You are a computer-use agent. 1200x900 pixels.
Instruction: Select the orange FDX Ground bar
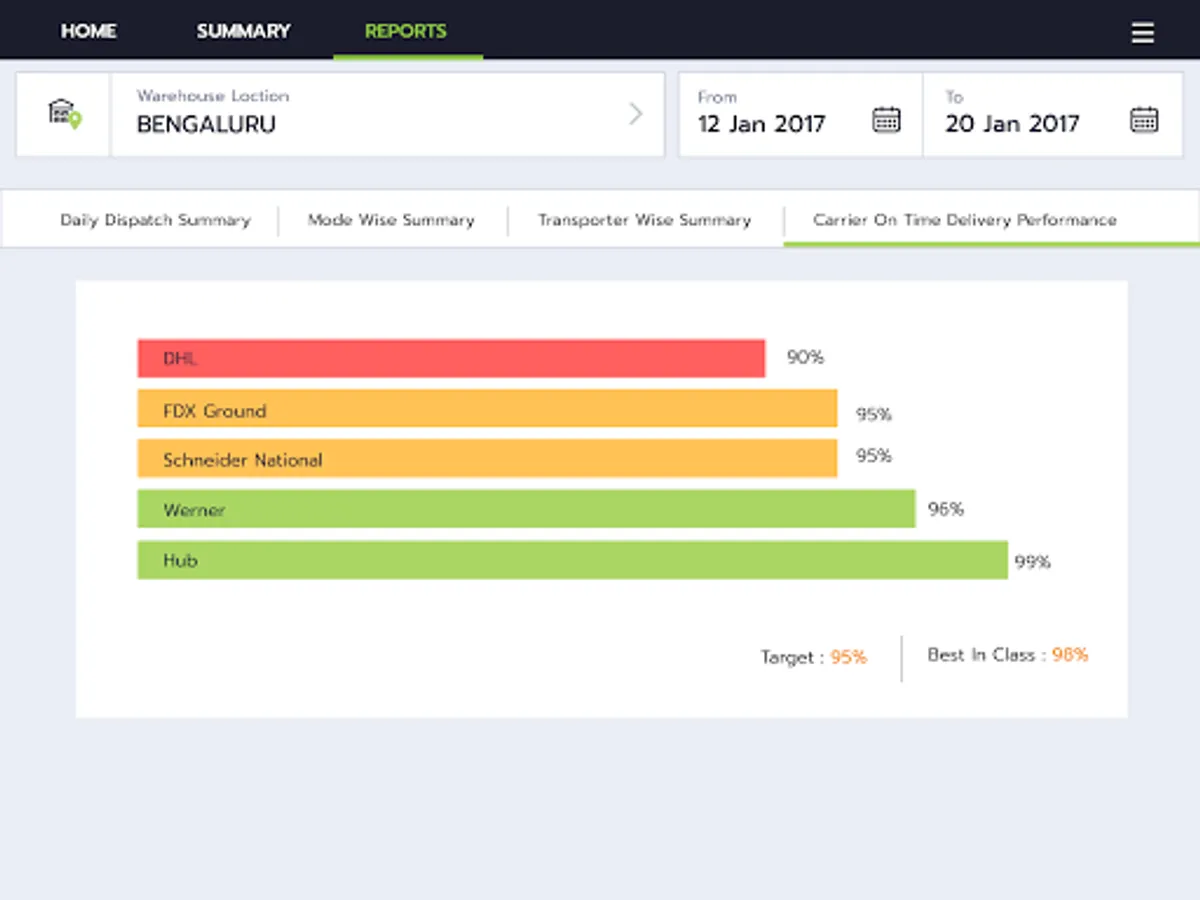pos(487,408)
